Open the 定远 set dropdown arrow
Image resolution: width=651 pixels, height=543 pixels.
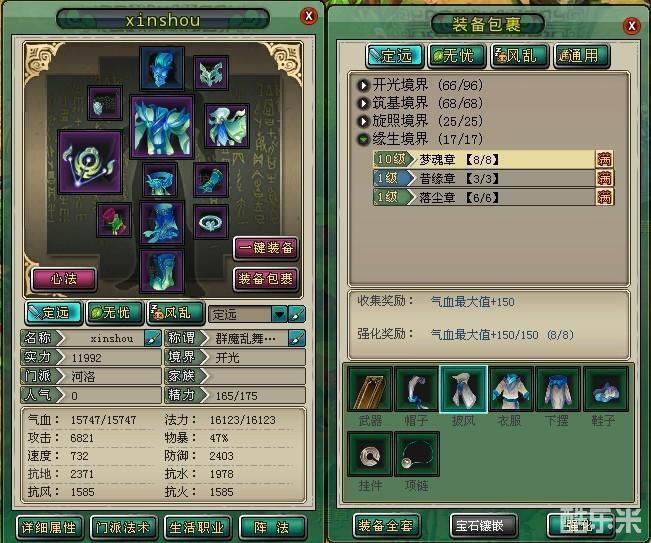(x=280, y=314)
